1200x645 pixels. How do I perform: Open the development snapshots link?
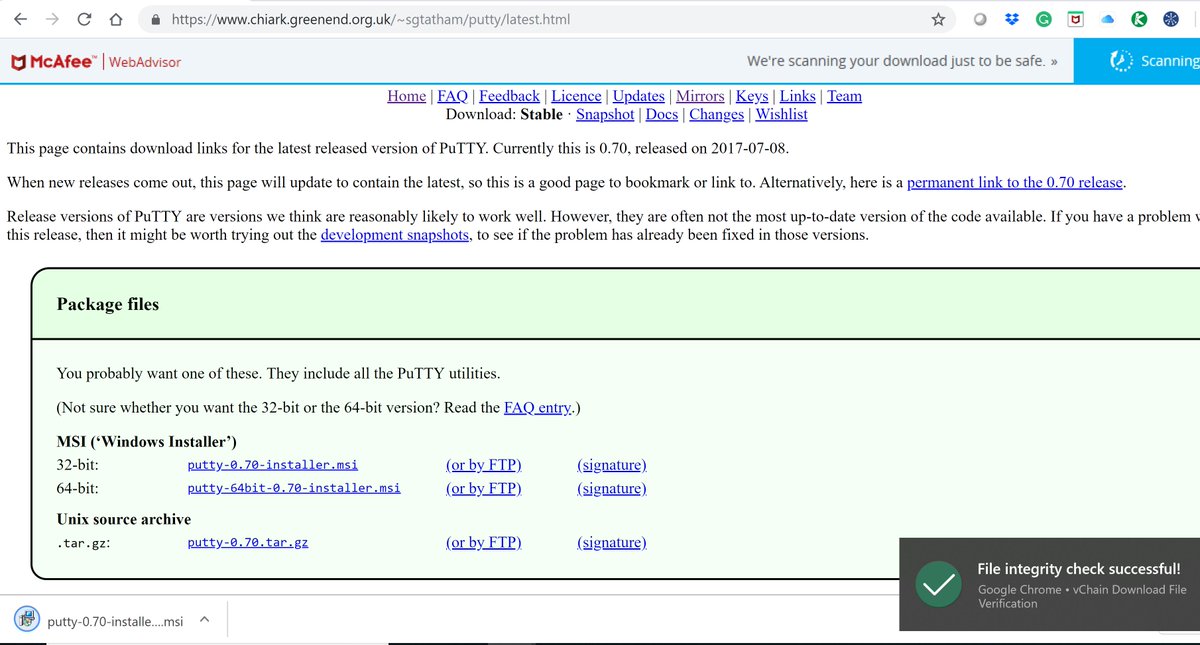(395, 235)
